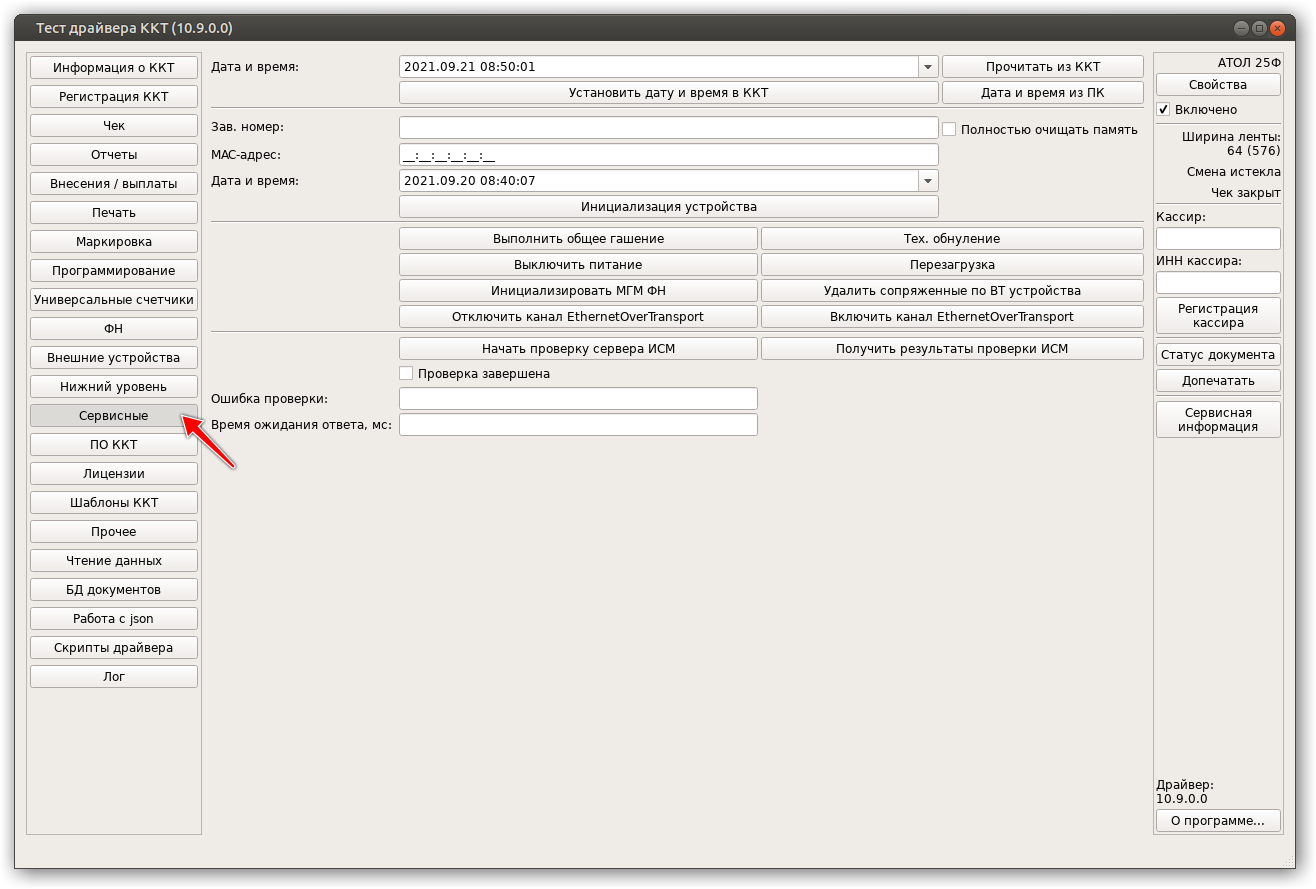Image resolution: width=1316 pixels, height=889 pixels.
Task: Go to Внешние устройства section
Action: 114,358
